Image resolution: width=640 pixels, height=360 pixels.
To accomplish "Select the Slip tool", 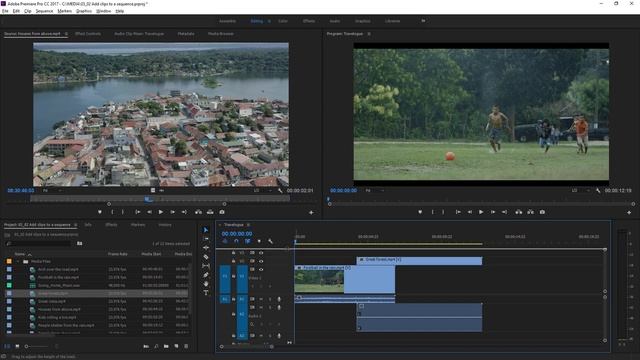I will point(206,266).
